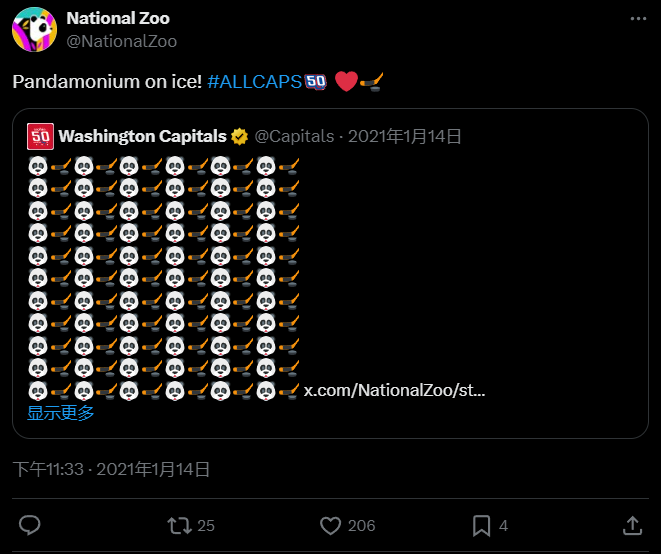
Task: Click the gold verified badge
Action: click(x=240, y=136)
